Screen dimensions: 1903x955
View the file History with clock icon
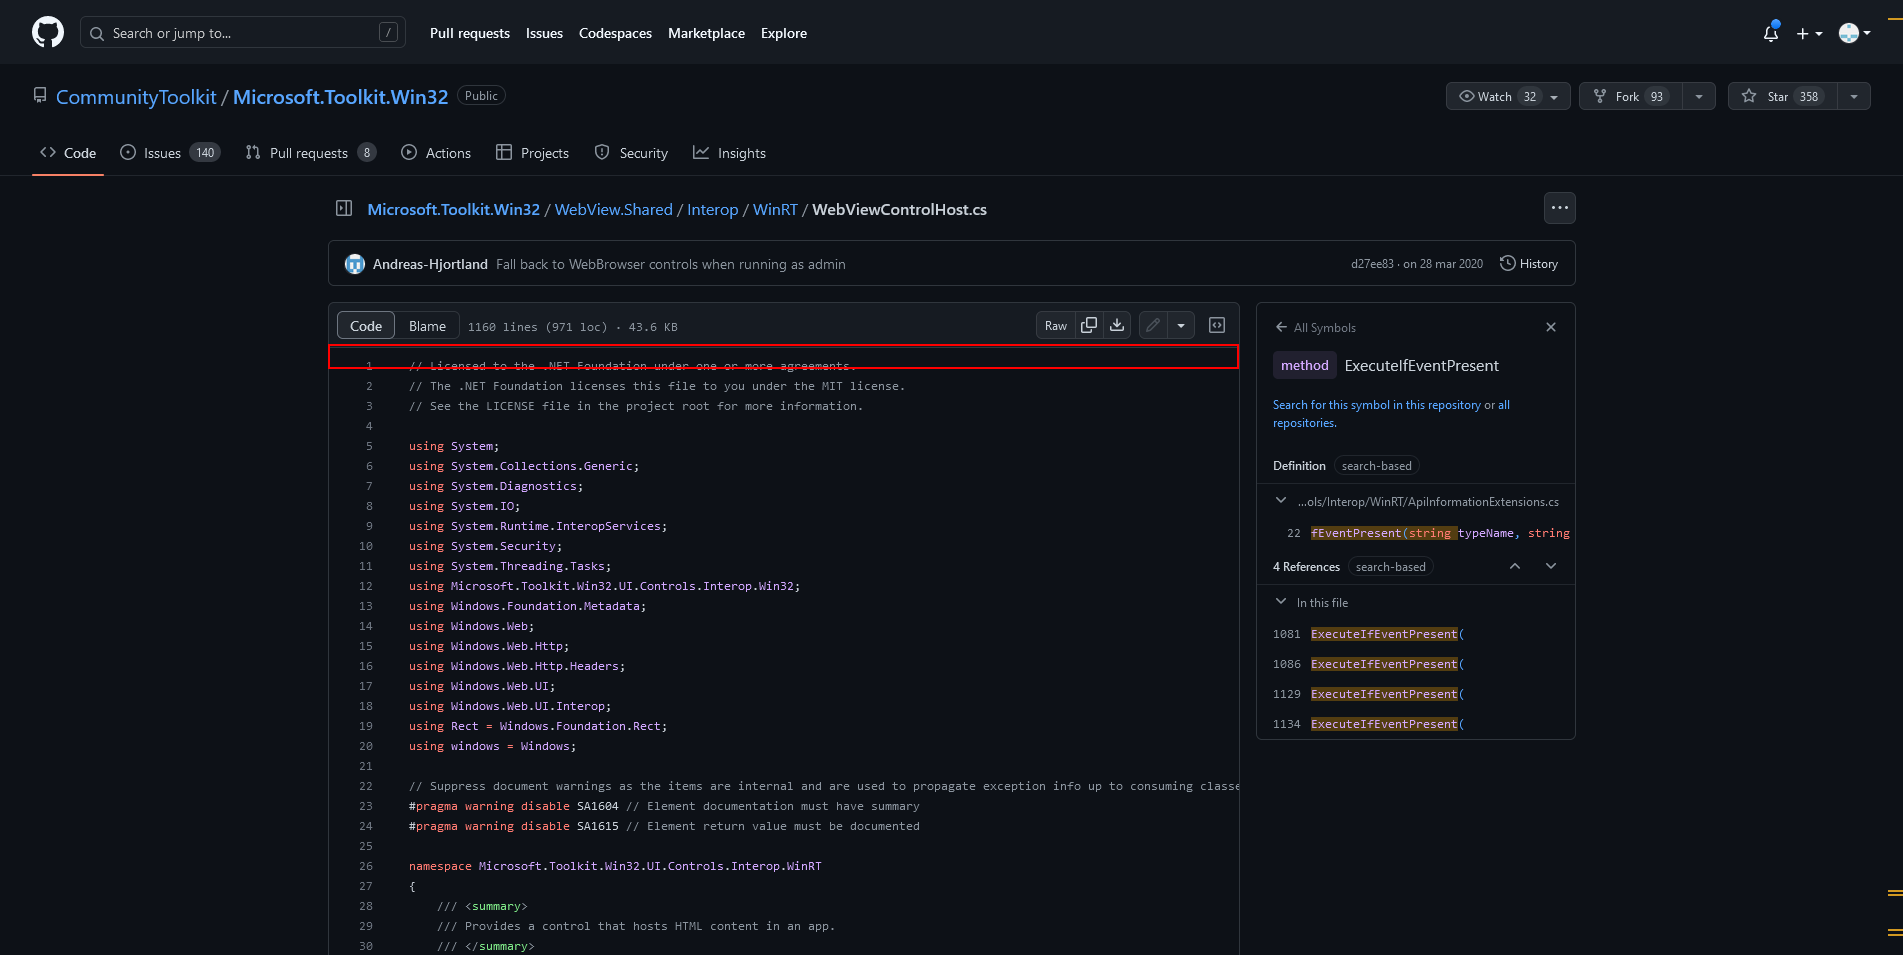1529,263
